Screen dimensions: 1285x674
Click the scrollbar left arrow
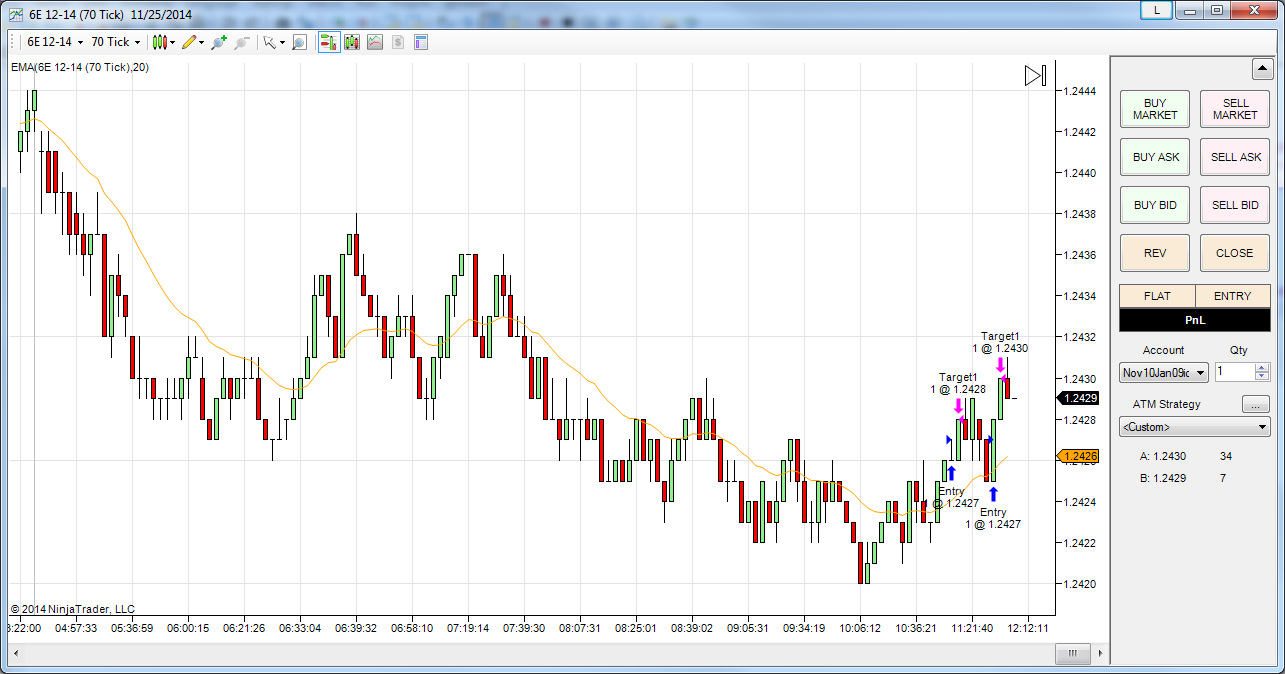pos(15,654)
